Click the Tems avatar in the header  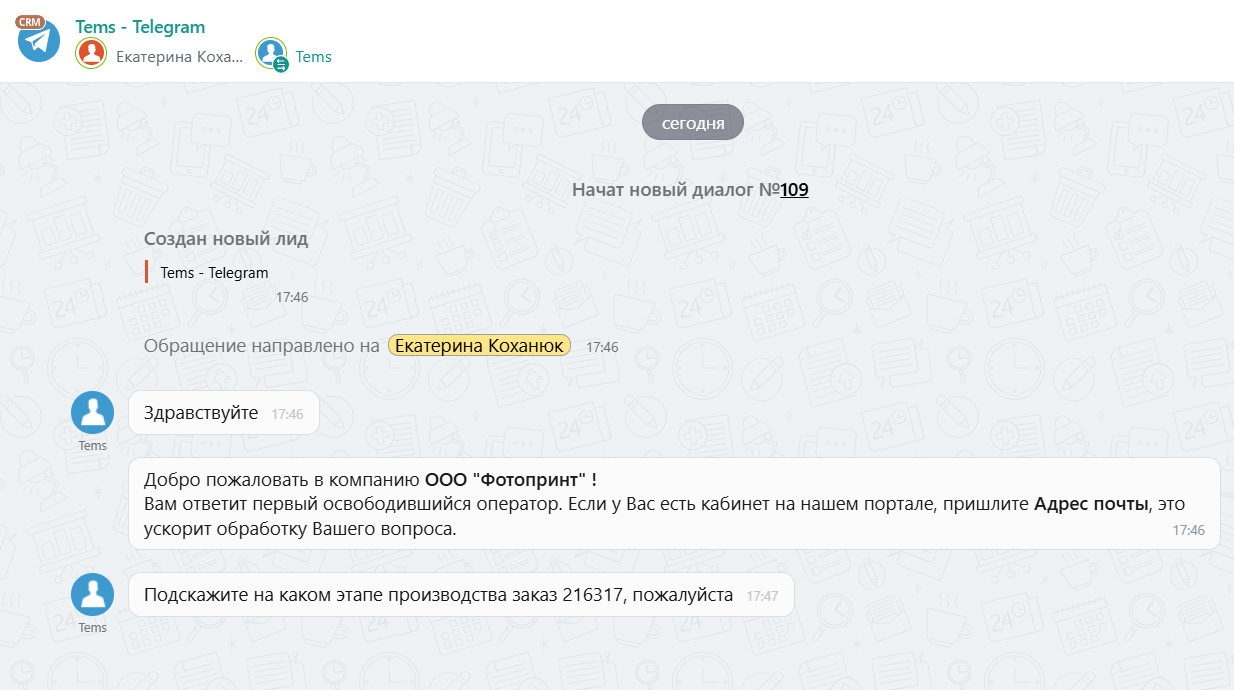[270, 53]
